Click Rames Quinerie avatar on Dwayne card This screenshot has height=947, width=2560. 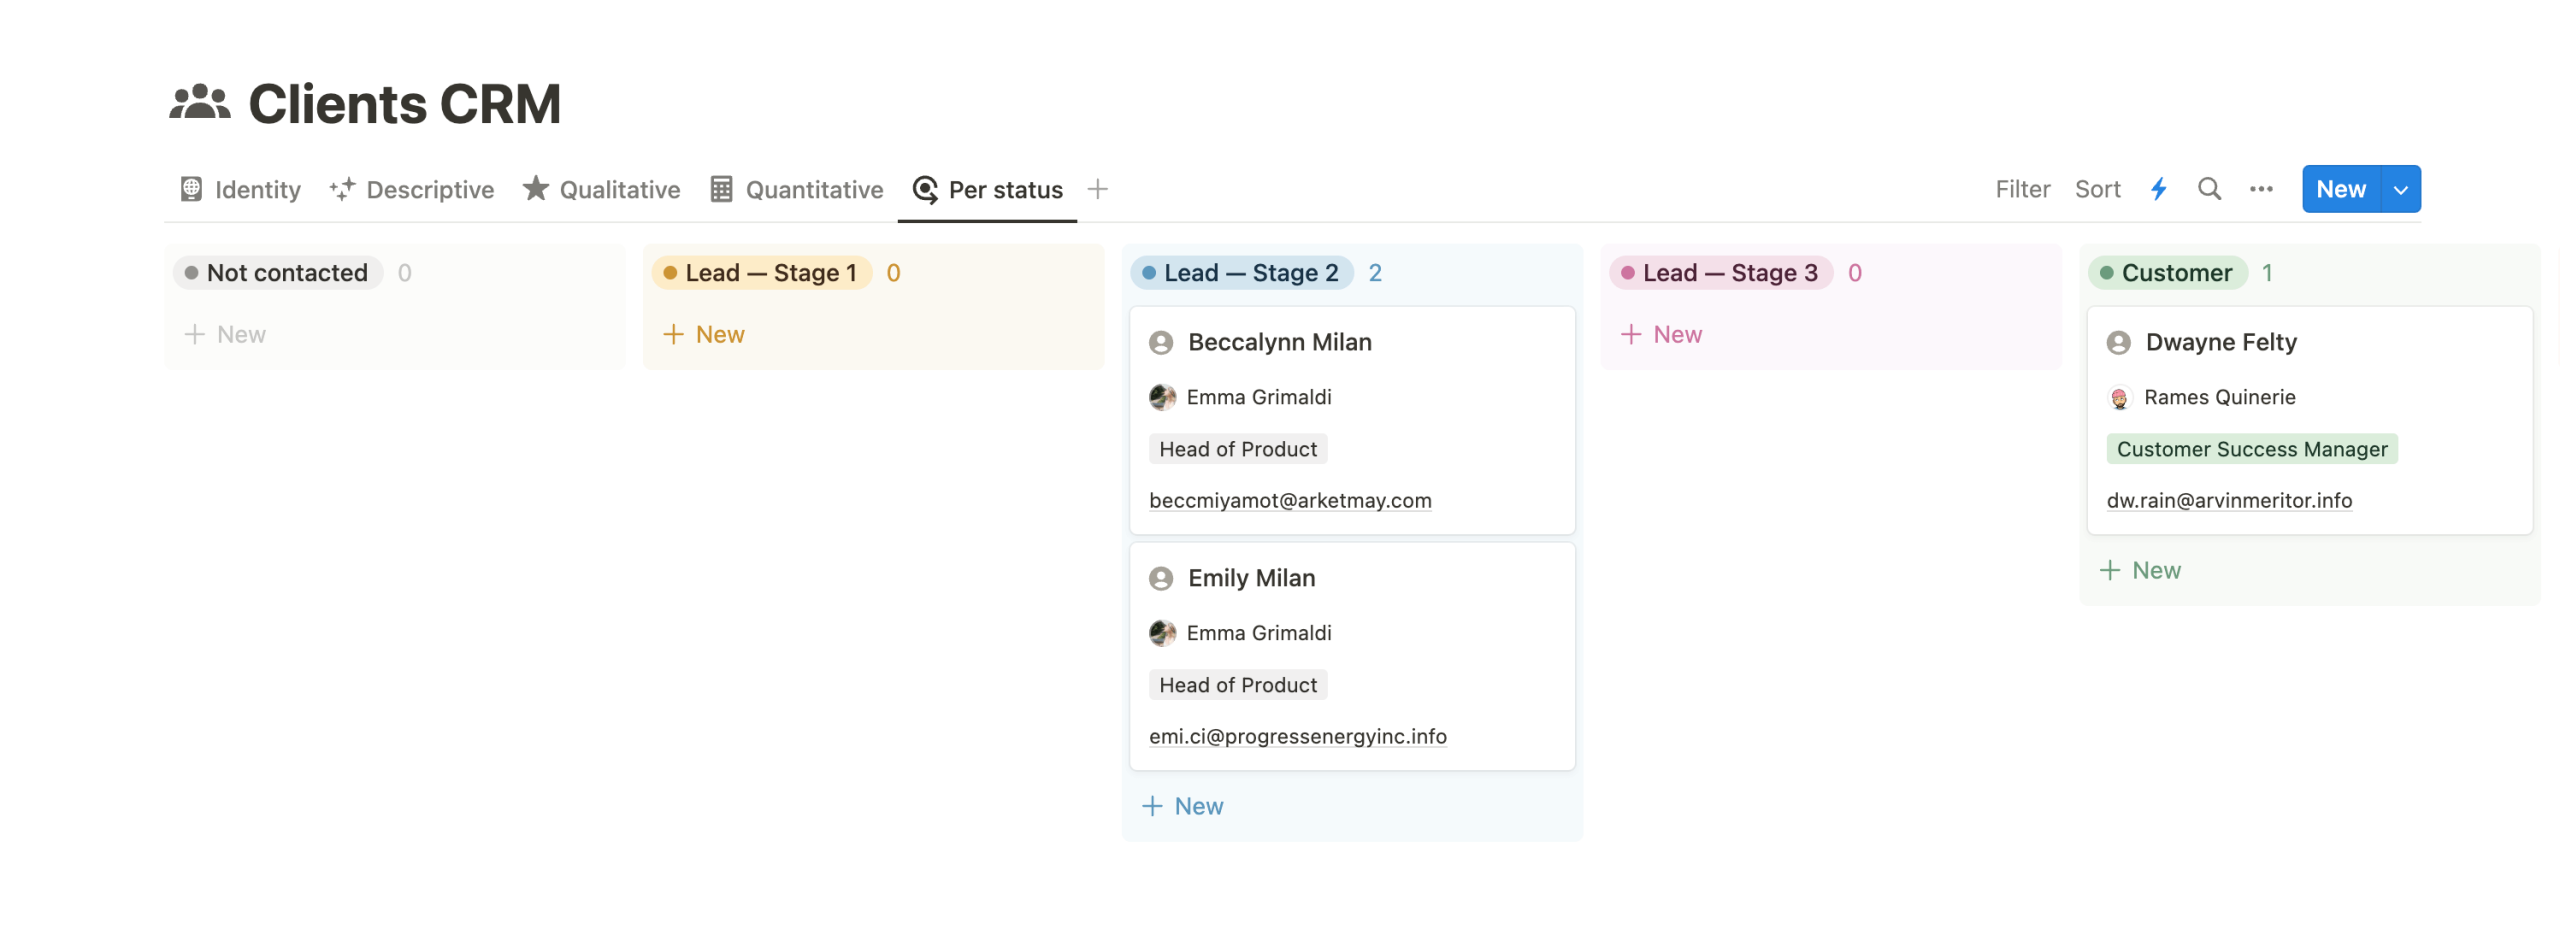pyautogui.click(x=2118, y=397)
